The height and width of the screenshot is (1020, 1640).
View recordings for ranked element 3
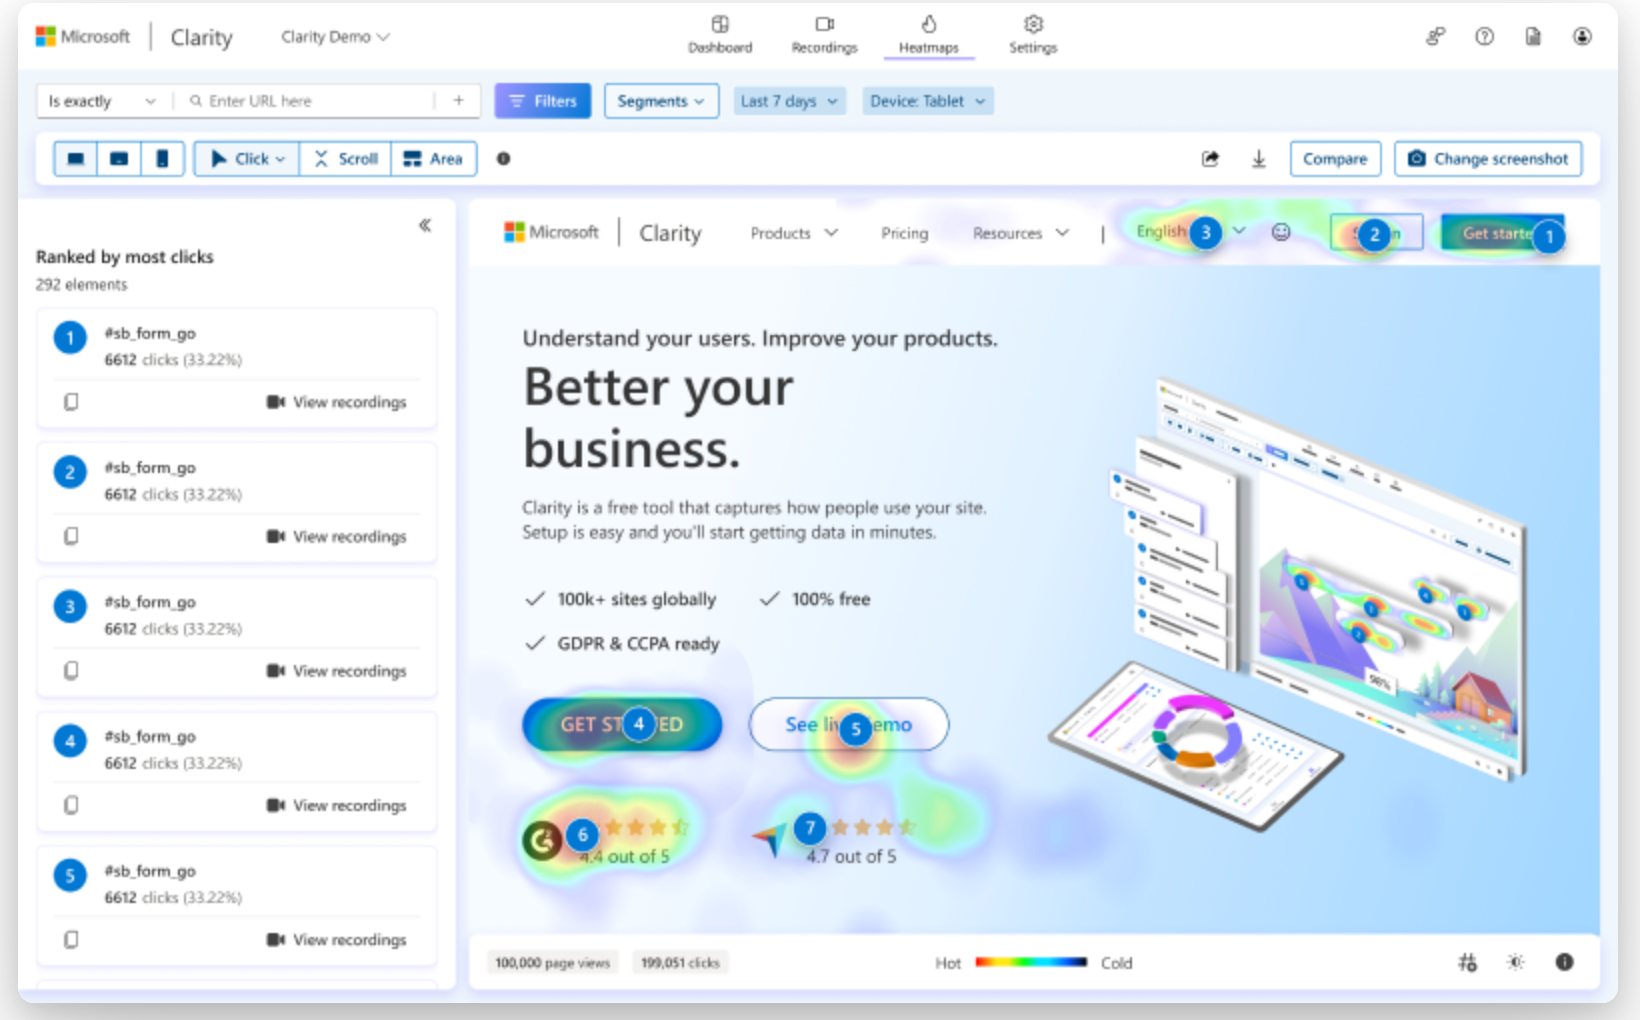coord(337,671)
